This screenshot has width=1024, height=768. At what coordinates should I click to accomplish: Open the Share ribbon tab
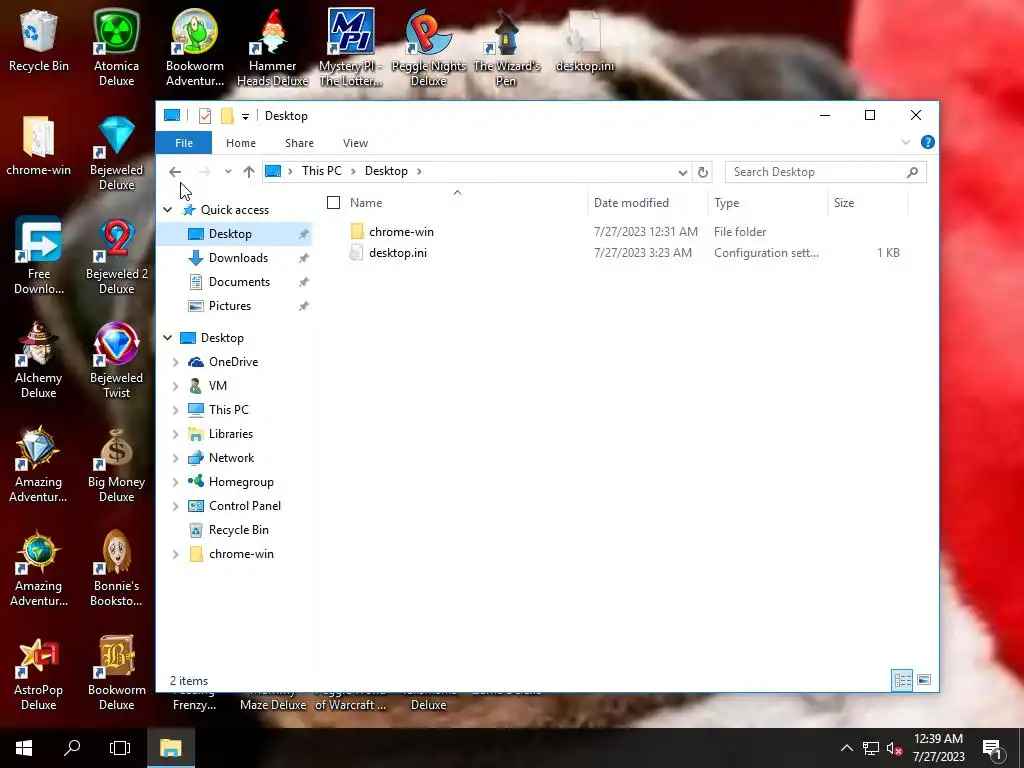(299, 143)
